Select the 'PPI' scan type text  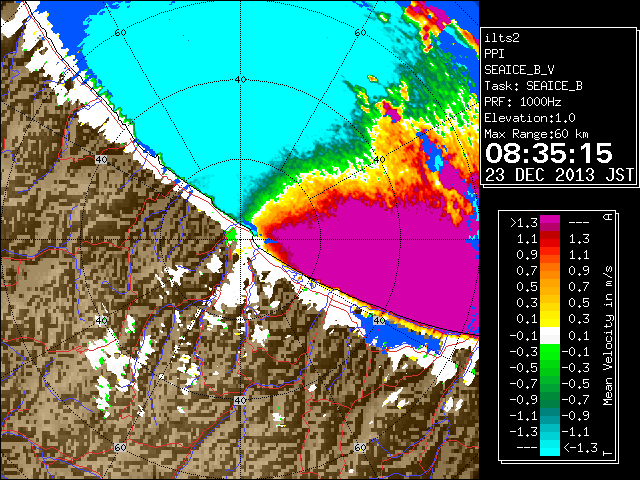point(494,54)
